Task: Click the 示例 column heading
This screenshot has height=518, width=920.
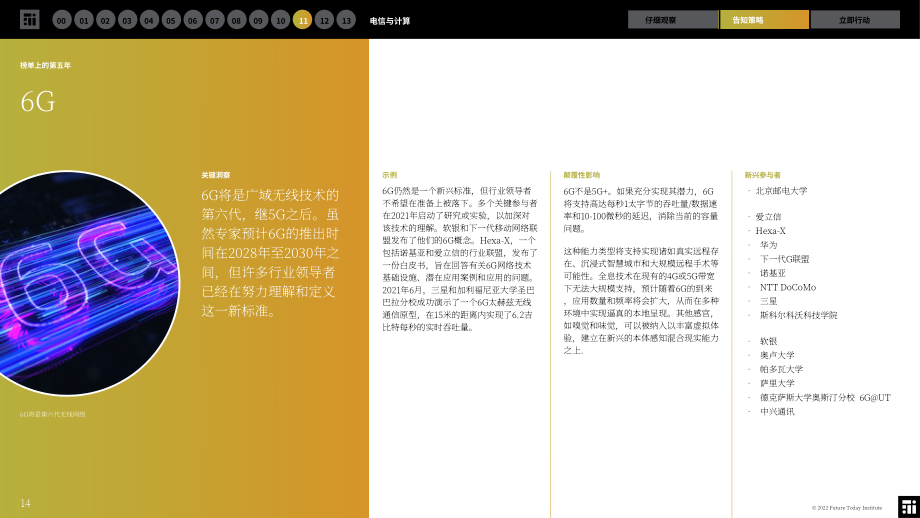Action: 390,175
